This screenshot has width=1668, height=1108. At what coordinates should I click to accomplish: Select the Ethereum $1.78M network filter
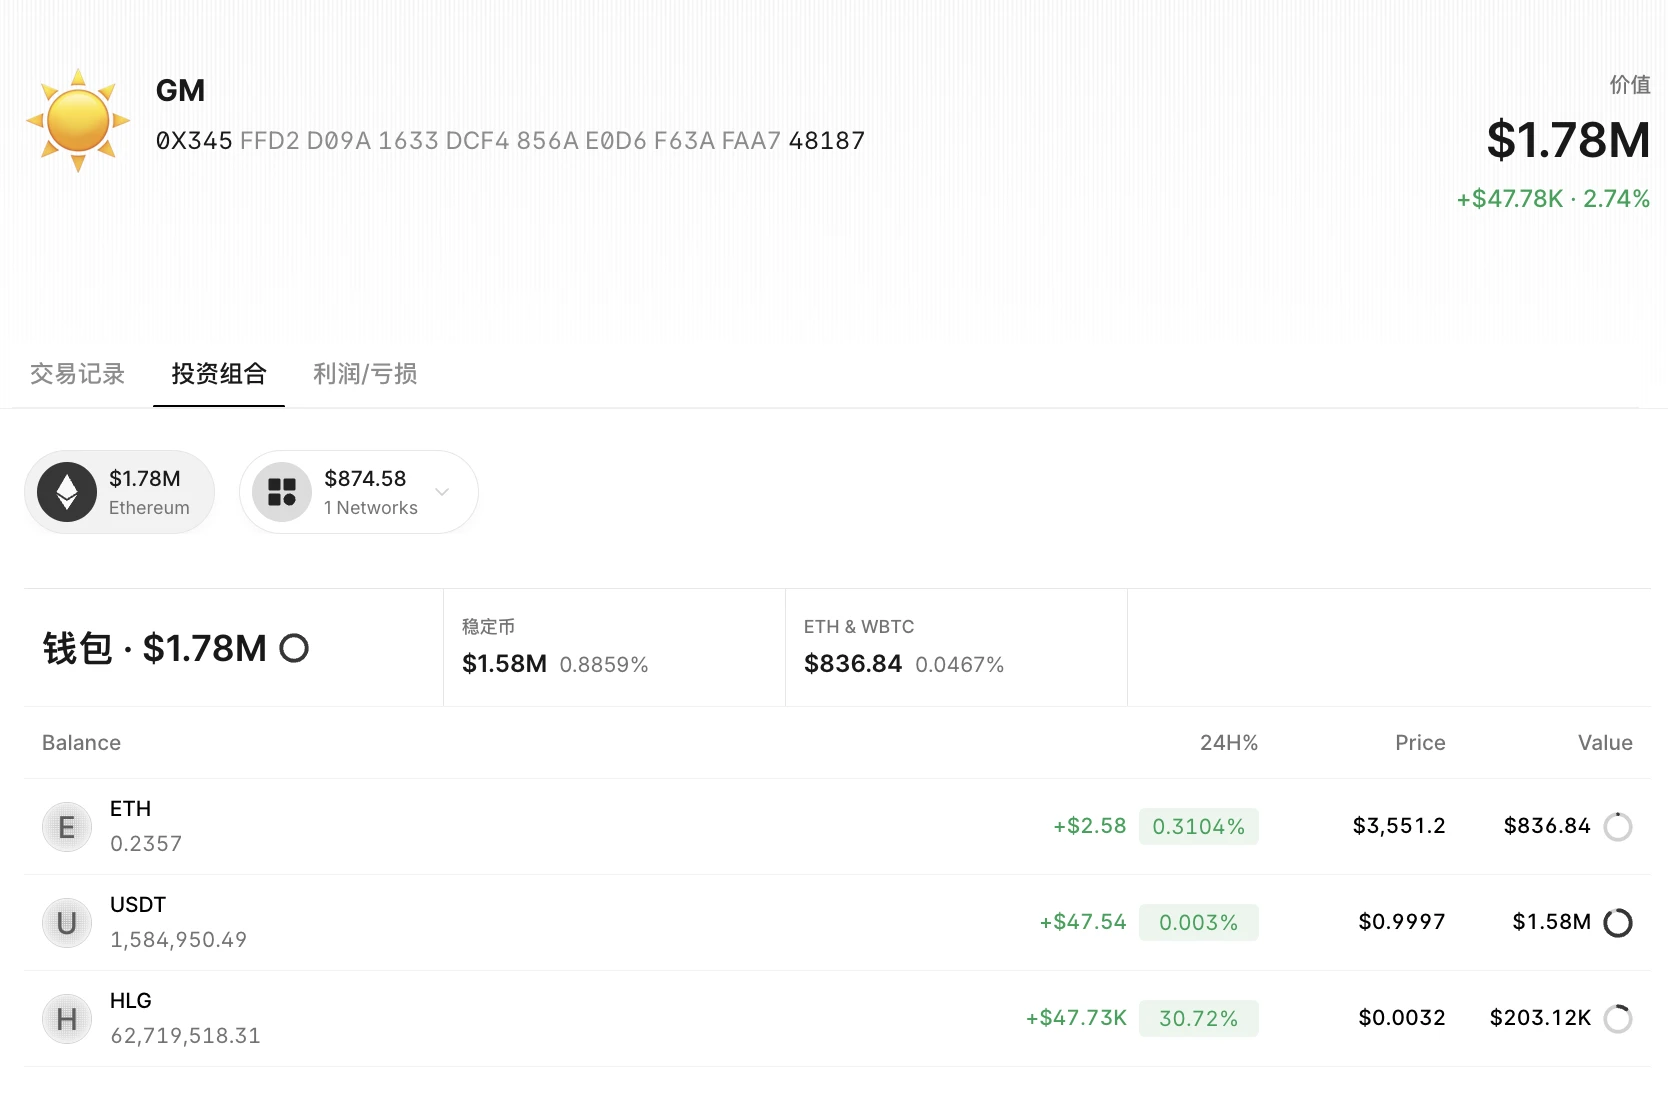click(x=120, y=492)
